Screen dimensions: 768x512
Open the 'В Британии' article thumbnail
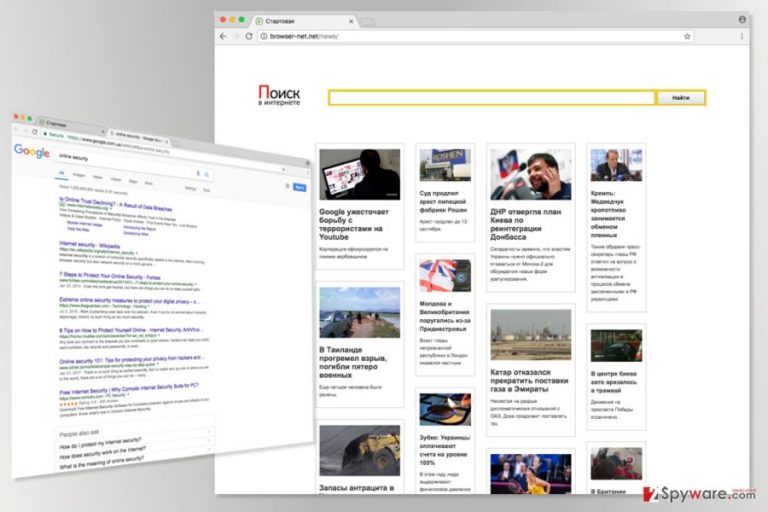[616, 463]
